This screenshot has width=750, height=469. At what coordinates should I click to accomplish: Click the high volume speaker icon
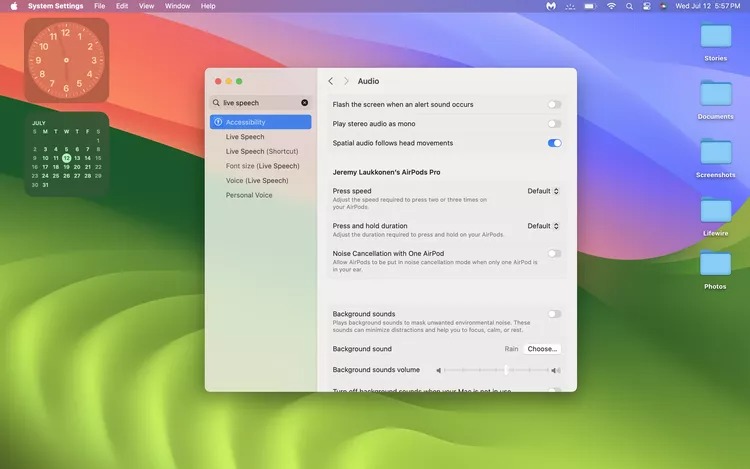[x=556, y=370]
